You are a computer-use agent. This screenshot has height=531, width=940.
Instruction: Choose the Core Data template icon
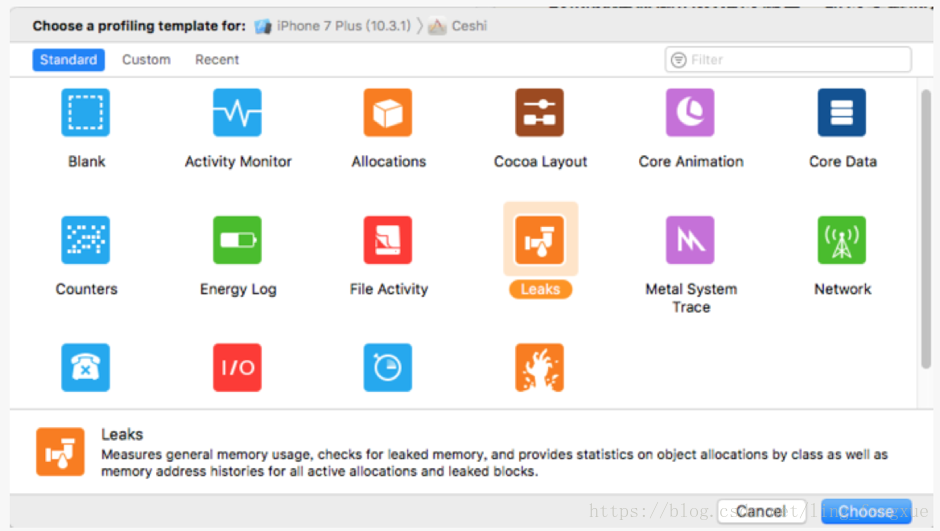pyautogui.click(x=842, y=113)
